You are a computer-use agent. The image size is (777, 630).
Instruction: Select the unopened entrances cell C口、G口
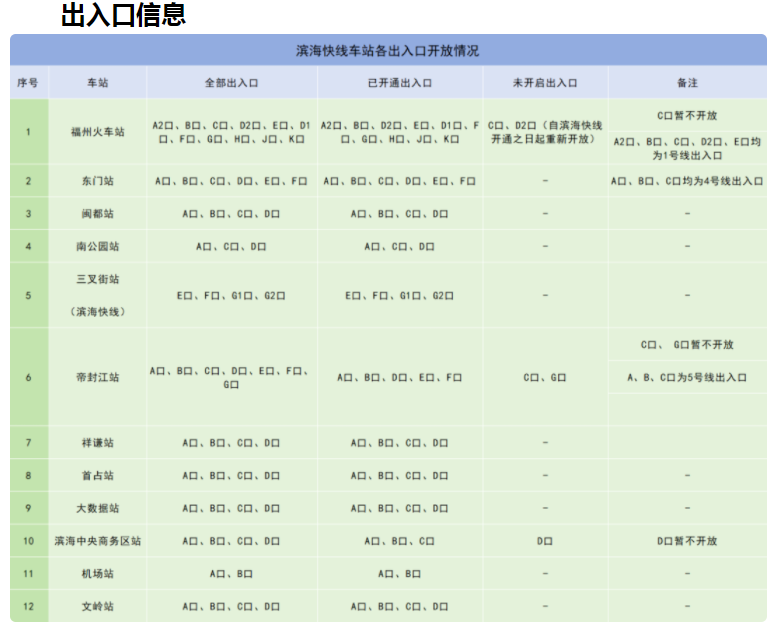[x=544, y=377]
